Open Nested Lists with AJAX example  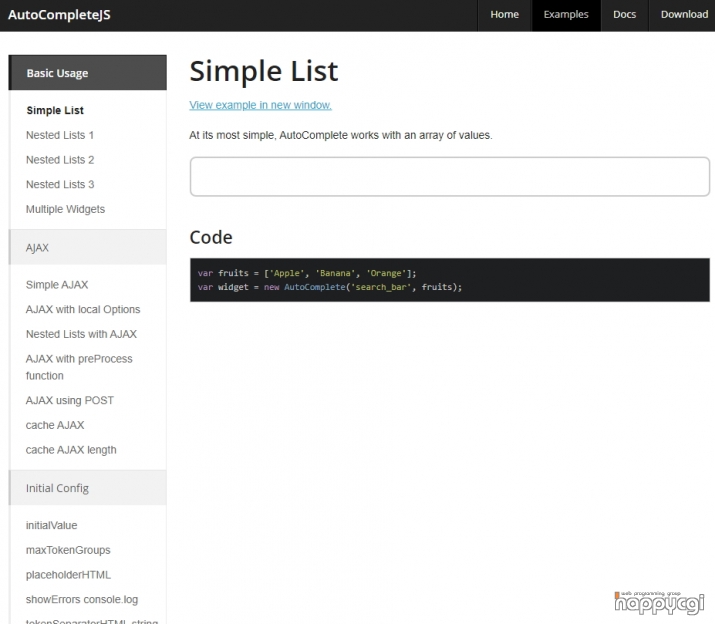click(81, 334)
